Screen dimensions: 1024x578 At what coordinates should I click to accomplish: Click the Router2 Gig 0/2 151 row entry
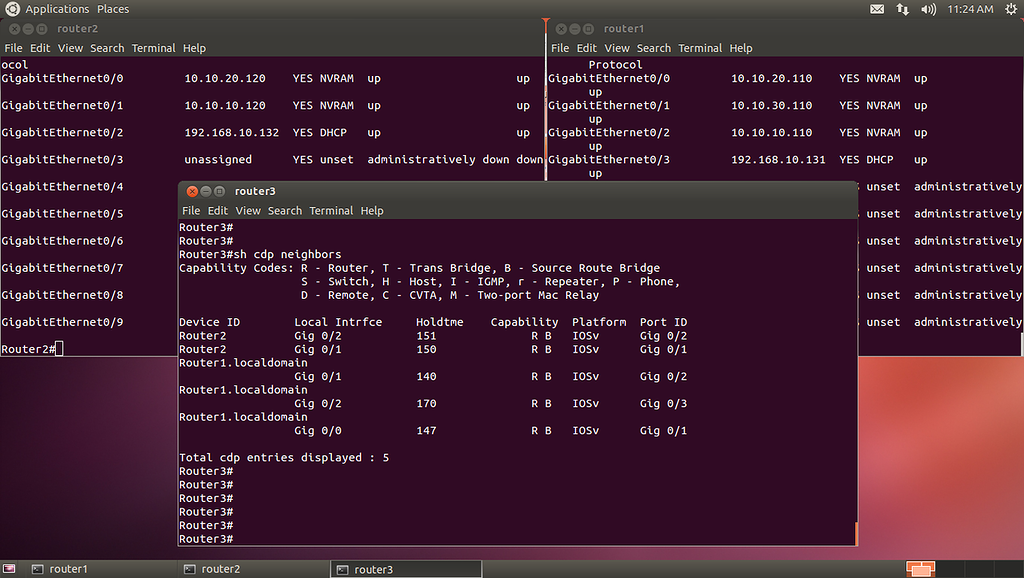tap(433, 336)
